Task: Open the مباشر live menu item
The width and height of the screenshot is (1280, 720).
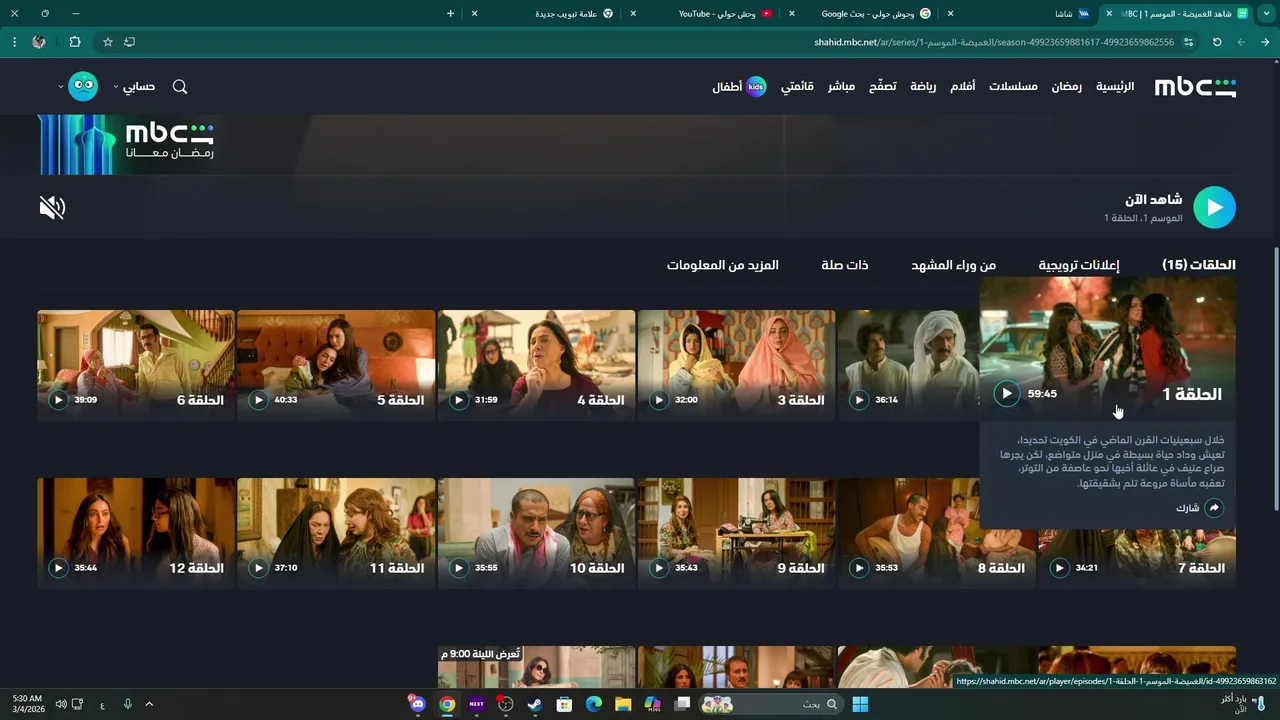Action: (841, 87)
